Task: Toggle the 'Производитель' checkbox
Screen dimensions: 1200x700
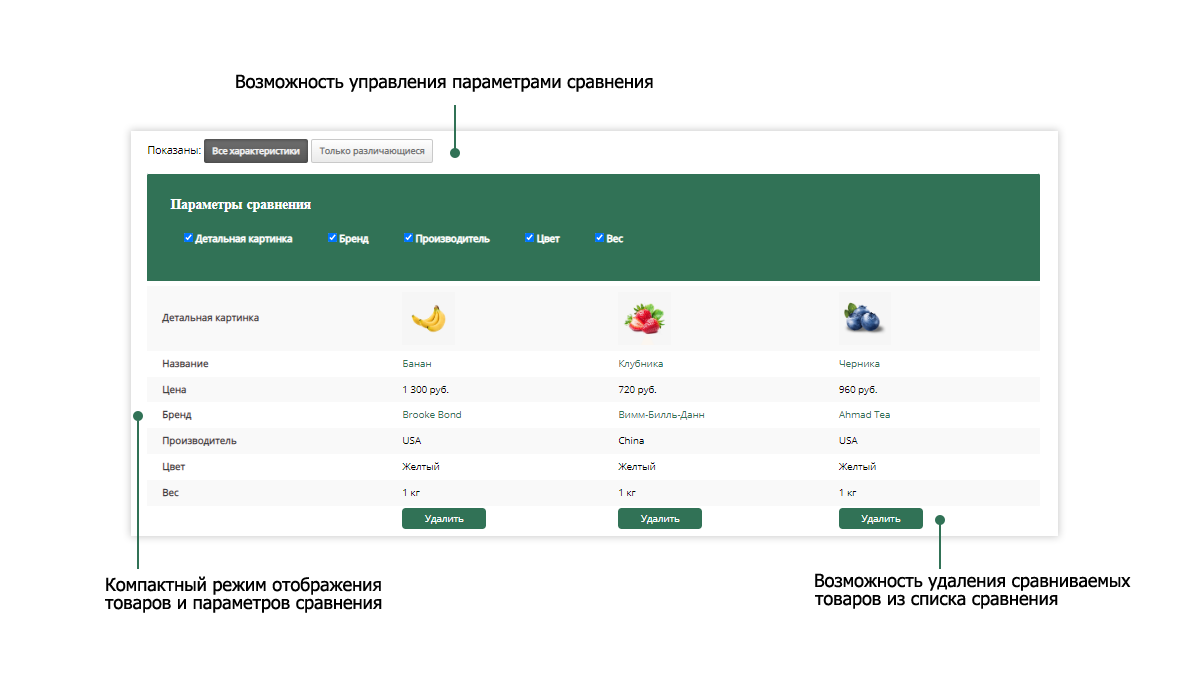Action: [x=408, y=238]
